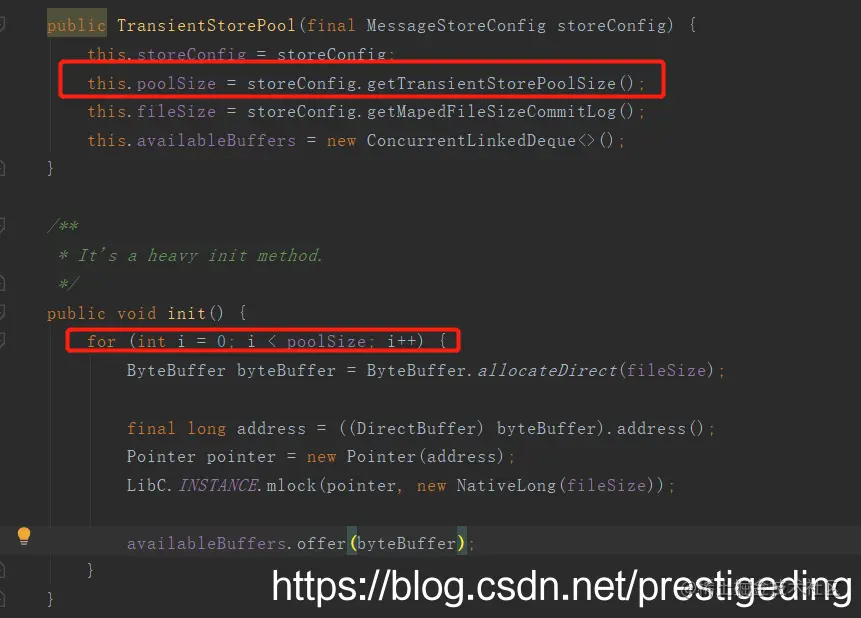
Task: Collapse the for loop fold marker
Action: point(2,341)
